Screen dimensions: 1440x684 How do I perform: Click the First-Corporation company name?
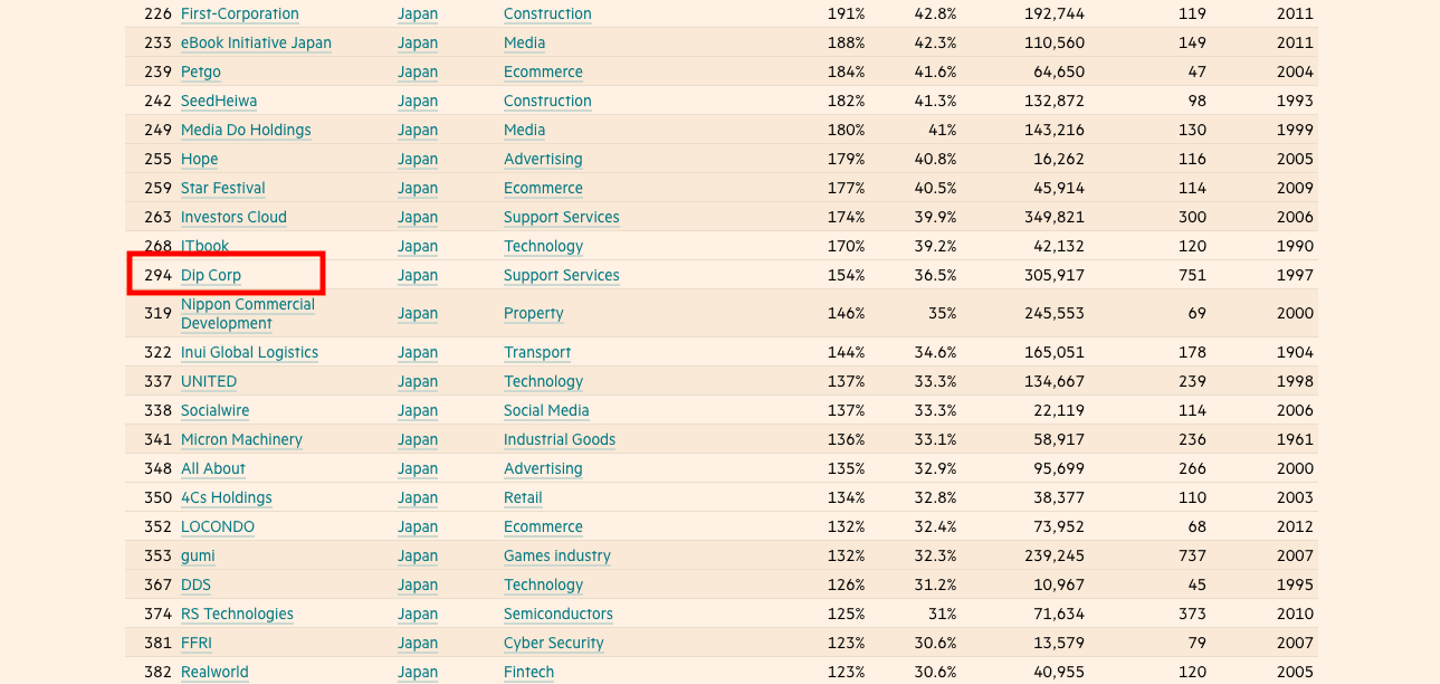tap(240, 14)
